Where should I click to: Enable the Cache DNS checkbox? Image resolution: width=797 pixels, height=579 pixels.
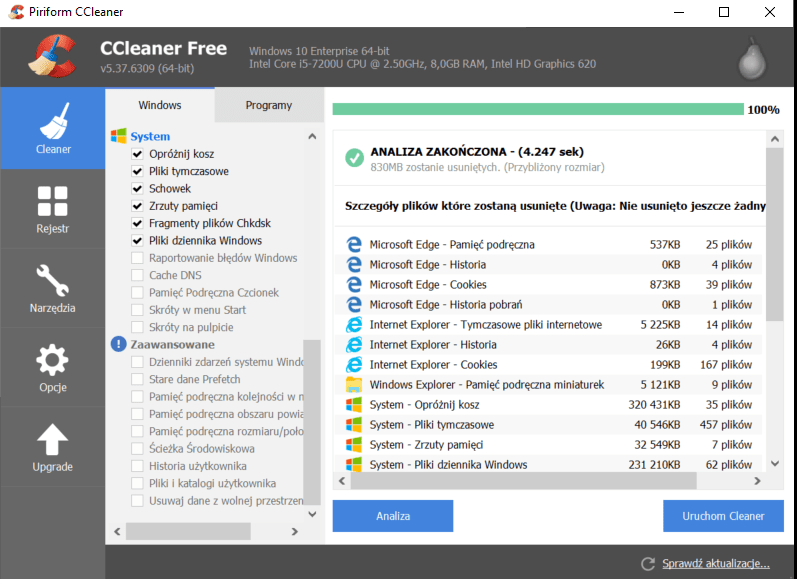(x=138, y=275)
